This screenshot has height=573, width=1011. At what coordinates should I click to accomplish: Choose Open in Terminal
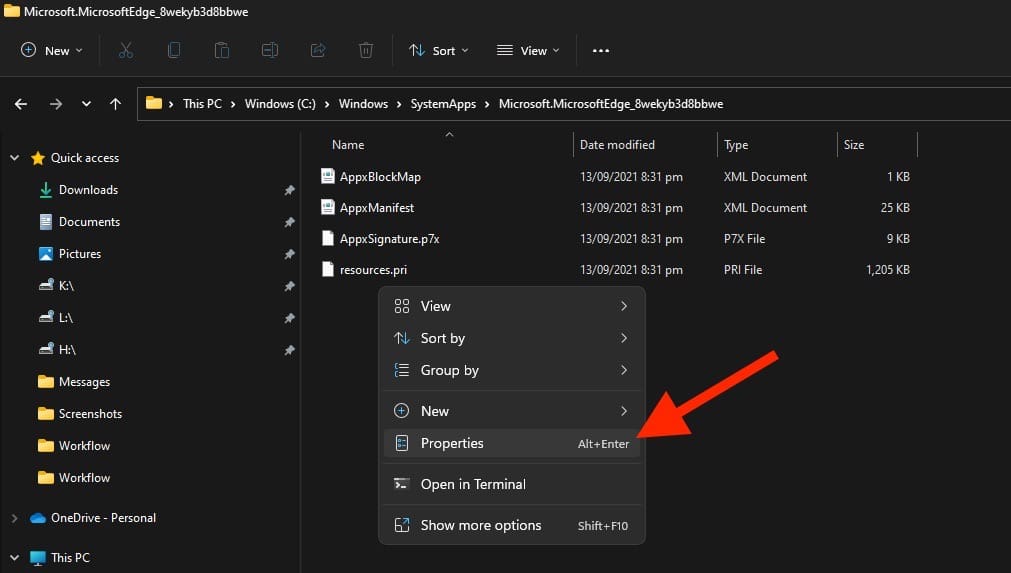511,484
